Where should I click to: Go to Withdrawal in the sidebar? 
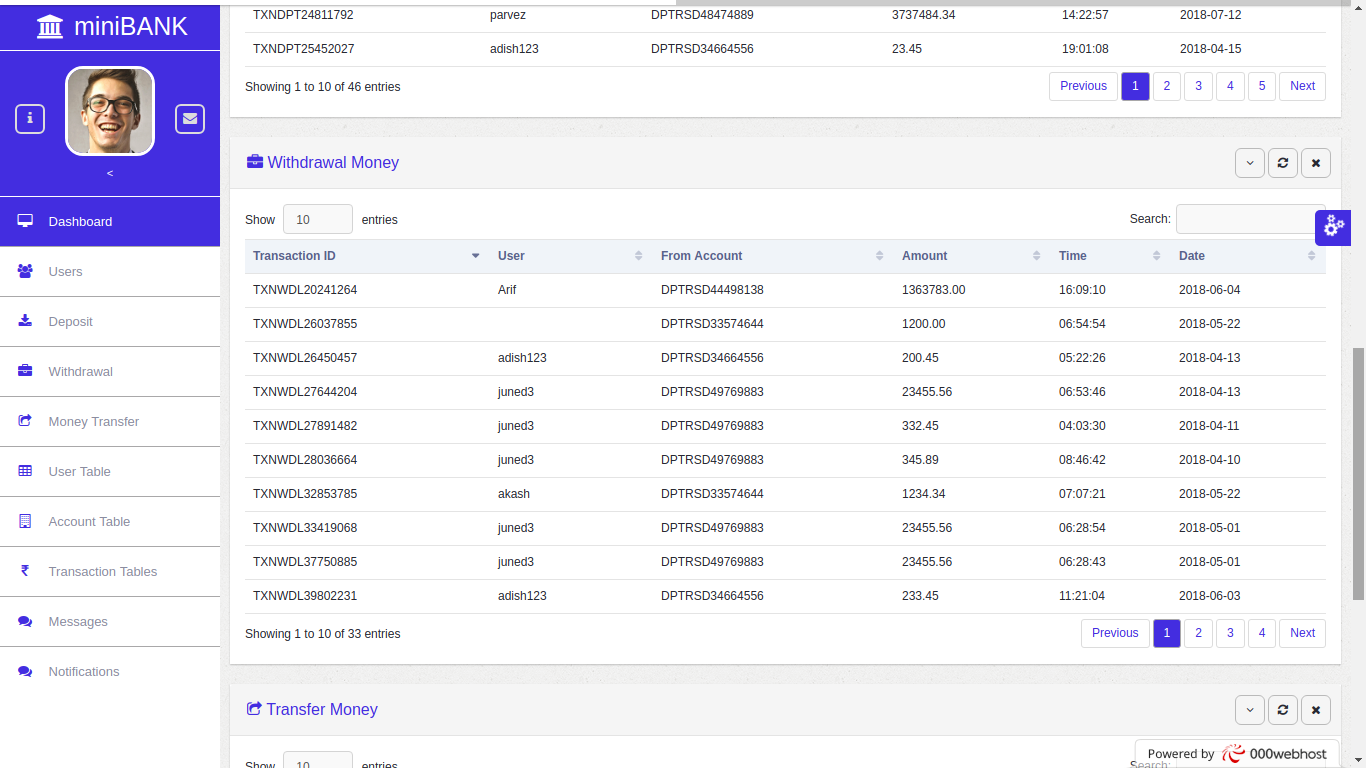pos(110,371)
